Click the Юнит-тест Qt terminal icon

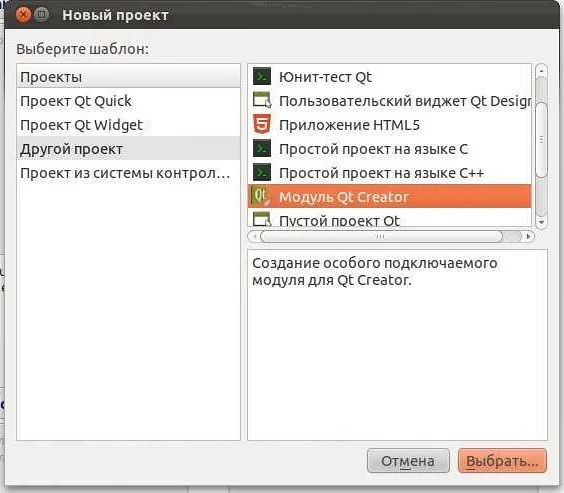click(261, 76)
